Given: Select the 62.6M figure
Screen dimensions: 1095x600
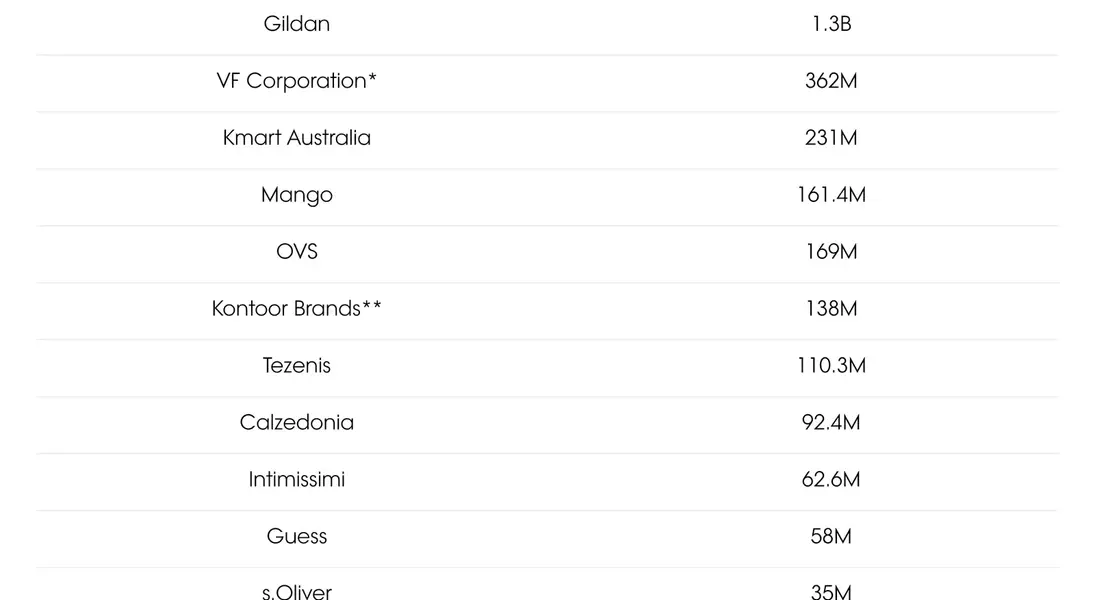Looking at the screenshot, I should (831, 480).
